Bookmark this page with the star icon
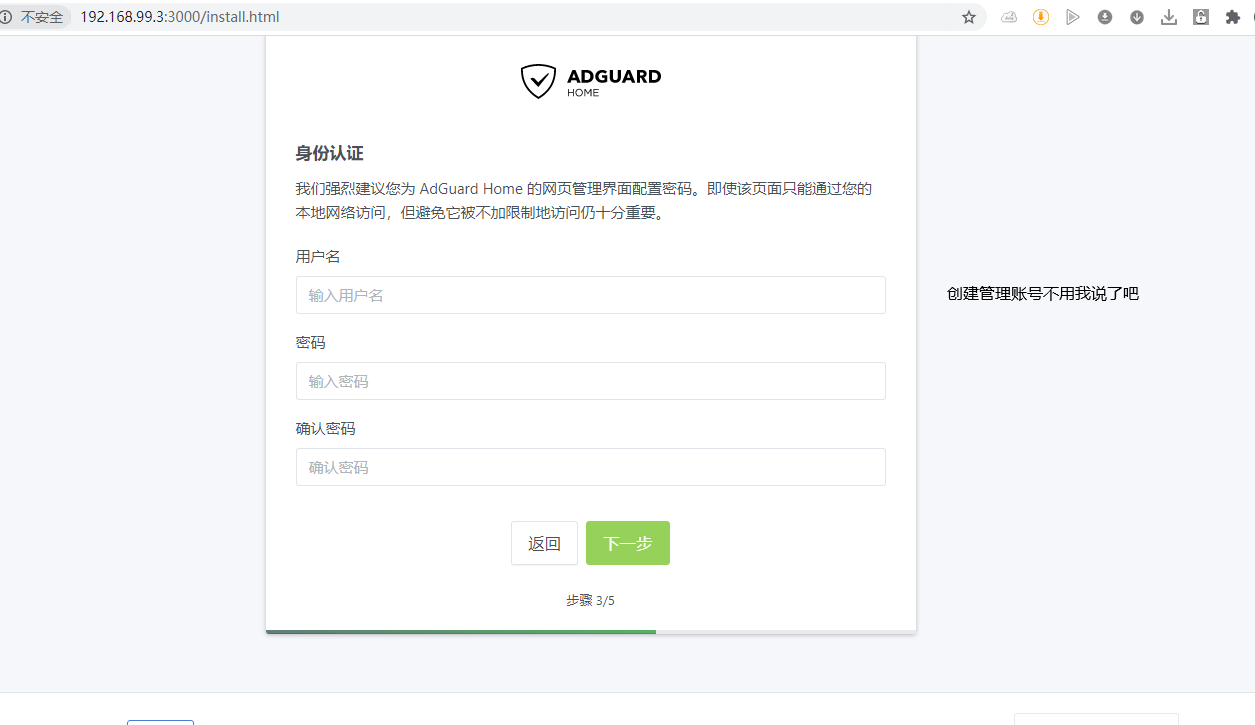Image resolution: width=1255 pixels, height=725 pixels. pyautogui.click(x=968, y=17)
